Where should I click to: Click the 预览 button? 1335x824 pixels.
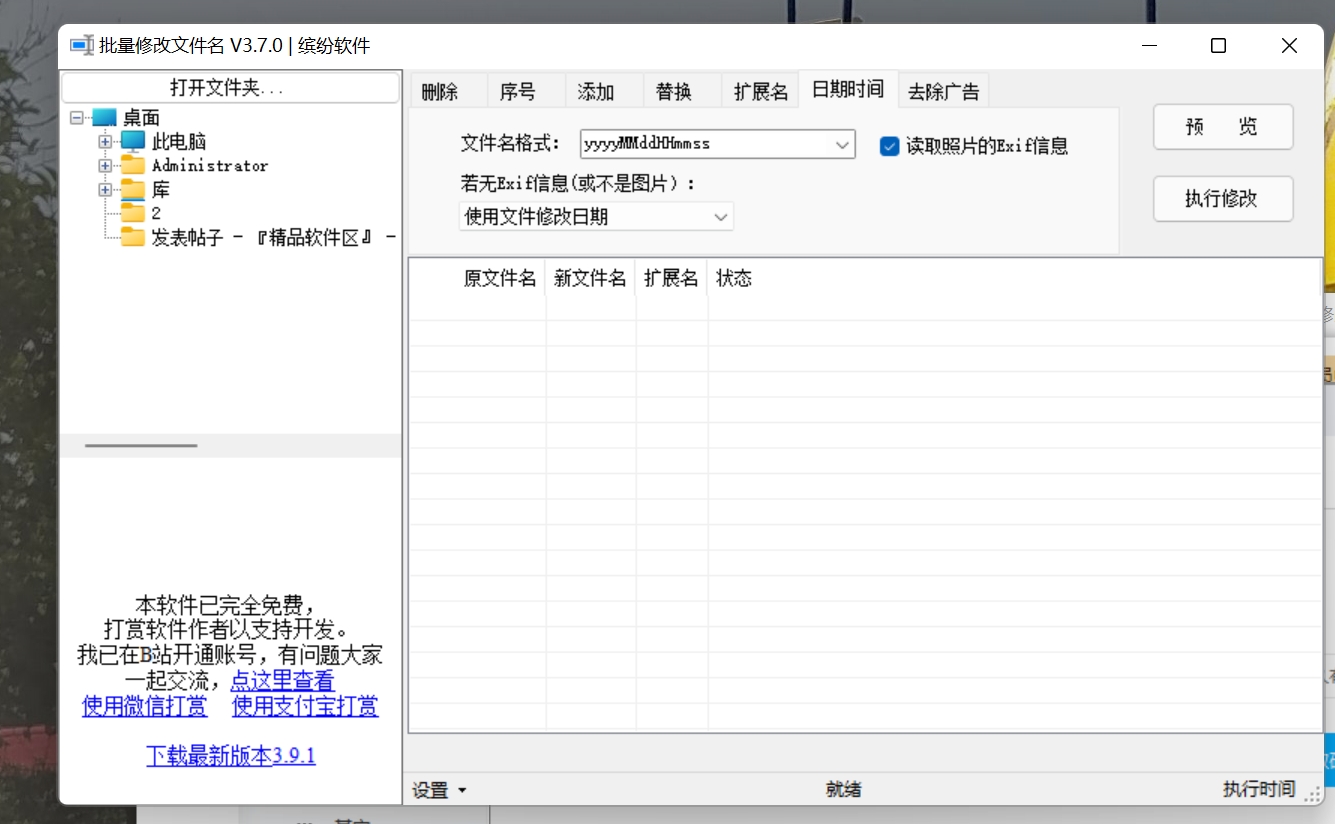[1222, 127]
